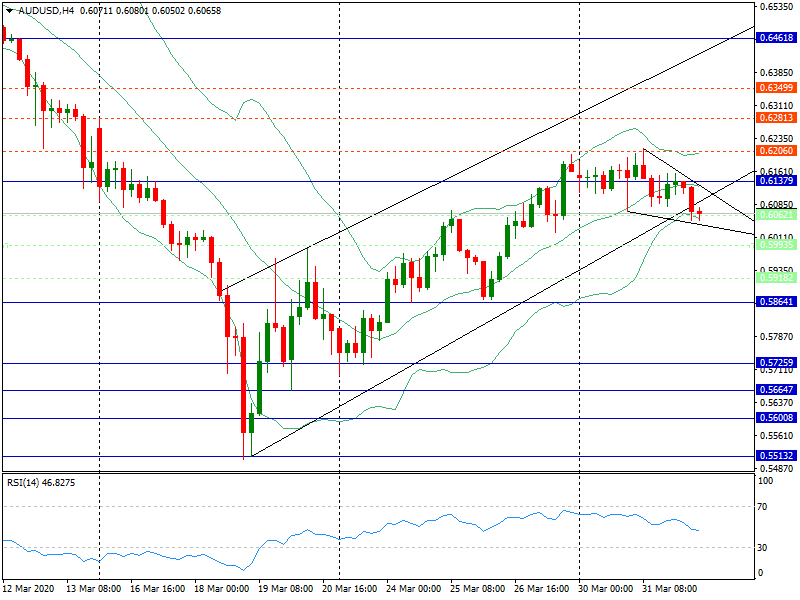Image resolution: width=800 pixels, height=600 pixels.
Task: Select the blue 0.55132 level label
Action: click(776, 456)
